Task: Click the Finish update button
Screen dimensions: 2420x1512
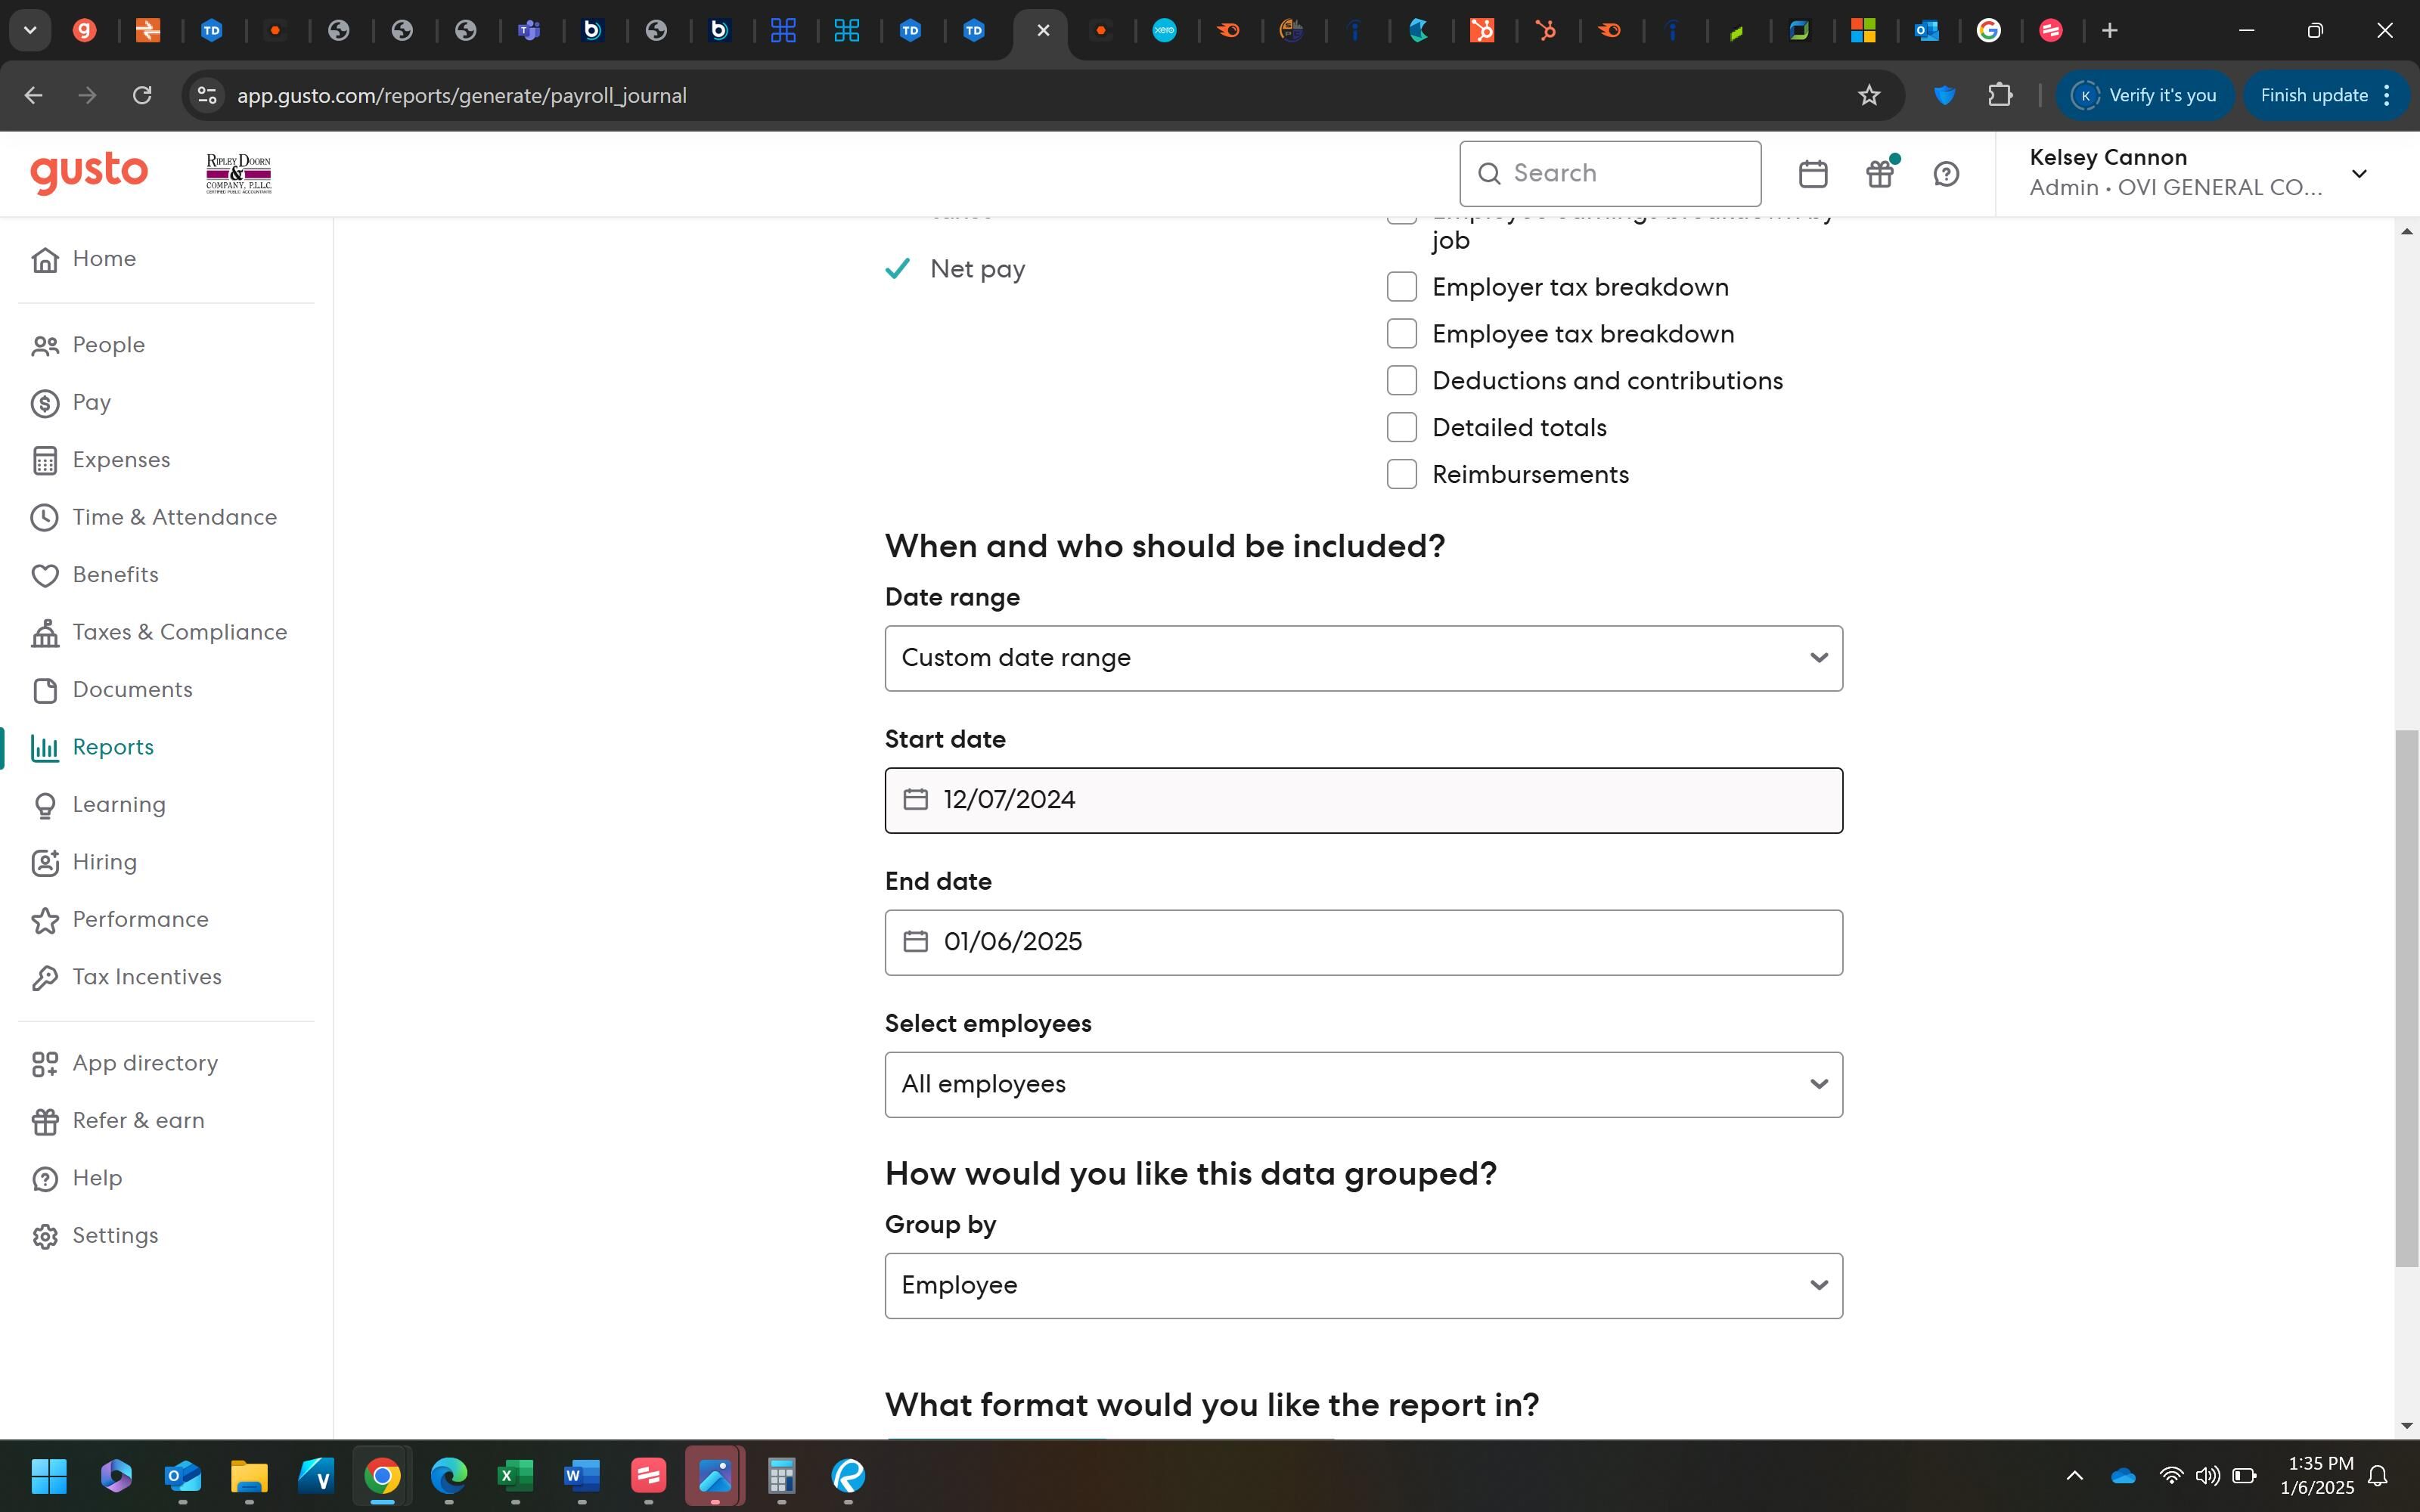Action: click(x=2313, y=96)
